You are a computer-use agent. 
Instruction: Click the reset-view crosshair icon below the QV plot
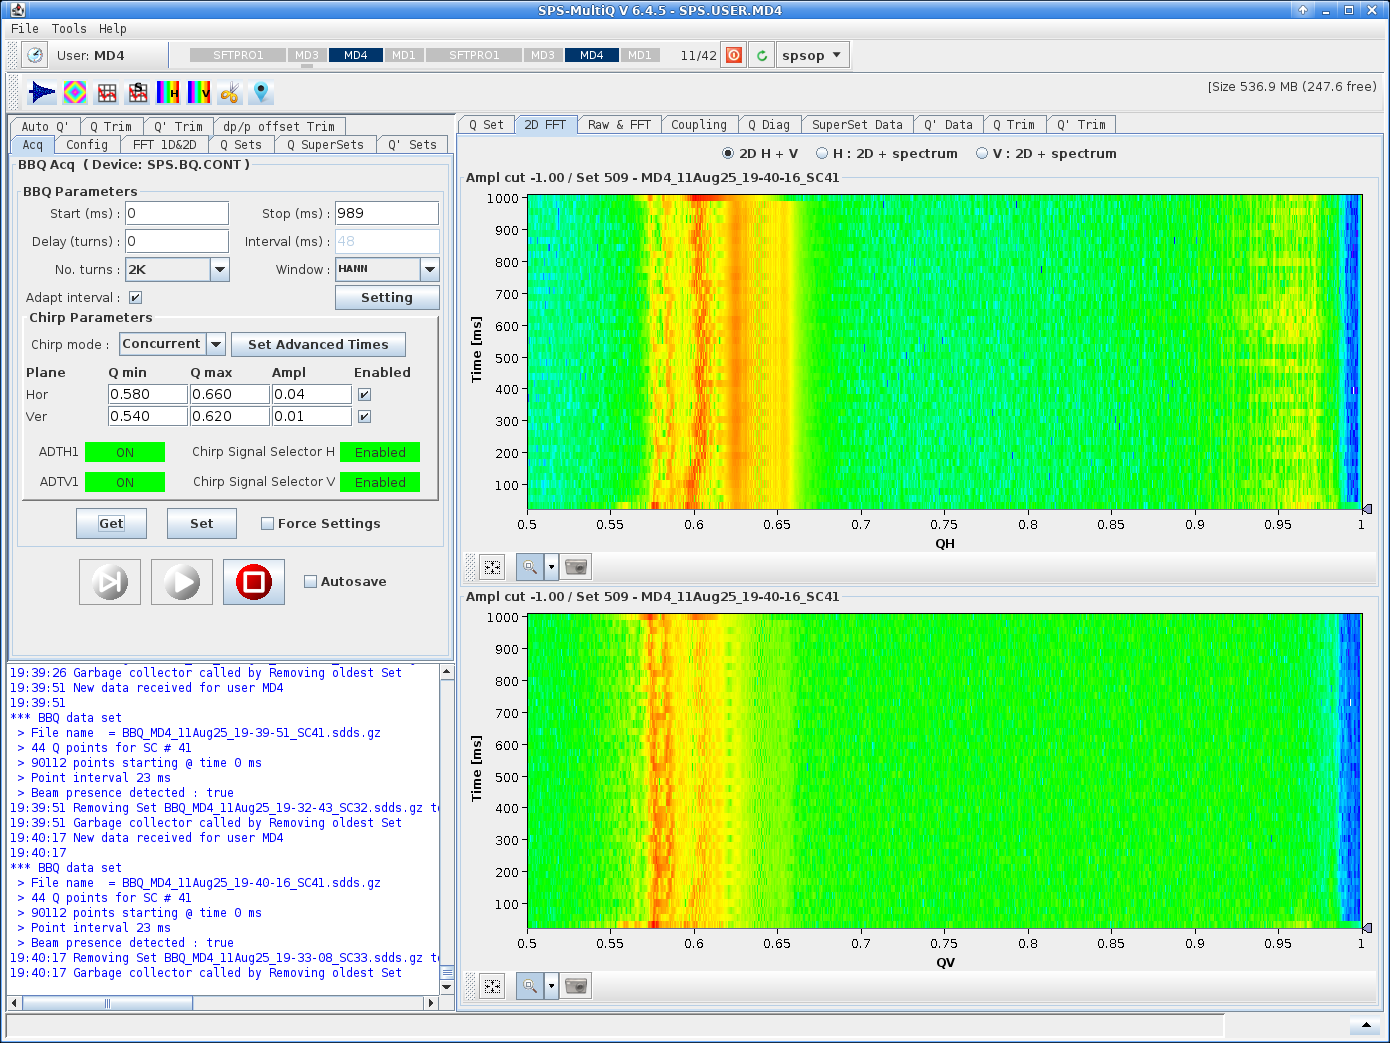(x=491, y=985)
